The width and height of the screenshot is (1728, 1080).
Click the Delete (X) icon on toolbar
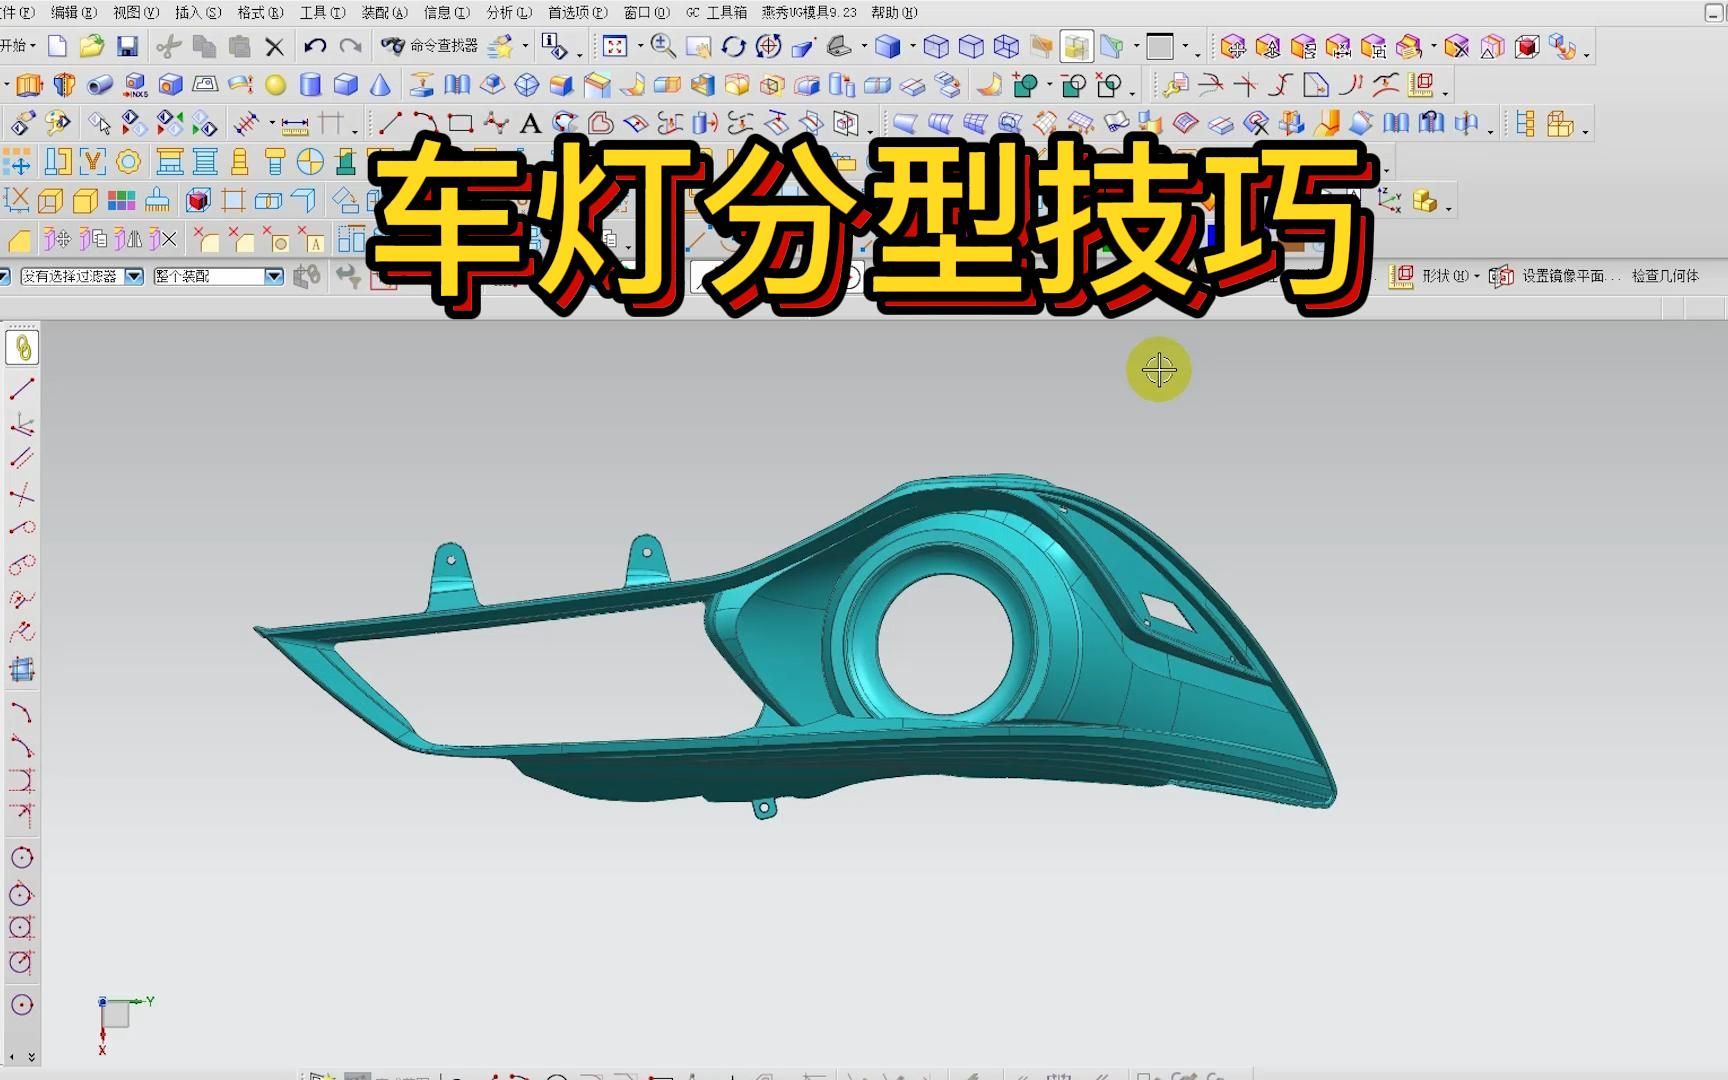point(273,46)
